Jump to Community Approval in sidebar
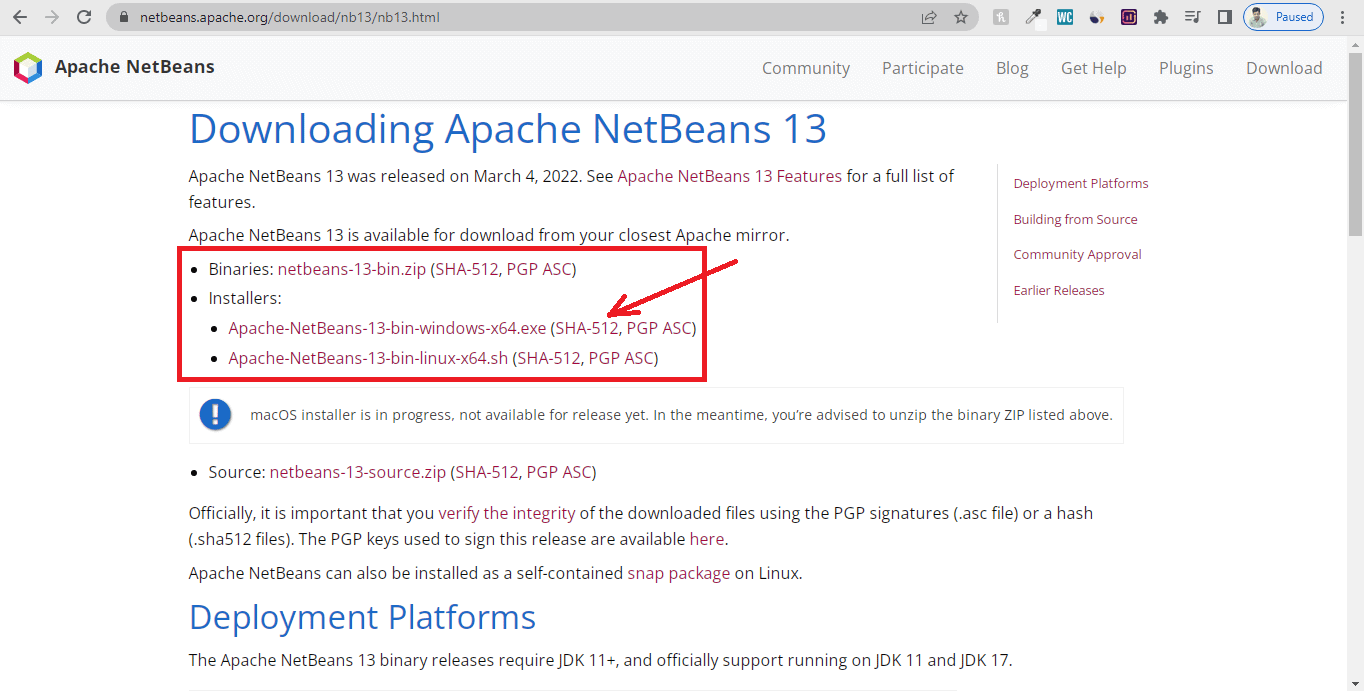1364x691 pixels. click(1077, 254)
